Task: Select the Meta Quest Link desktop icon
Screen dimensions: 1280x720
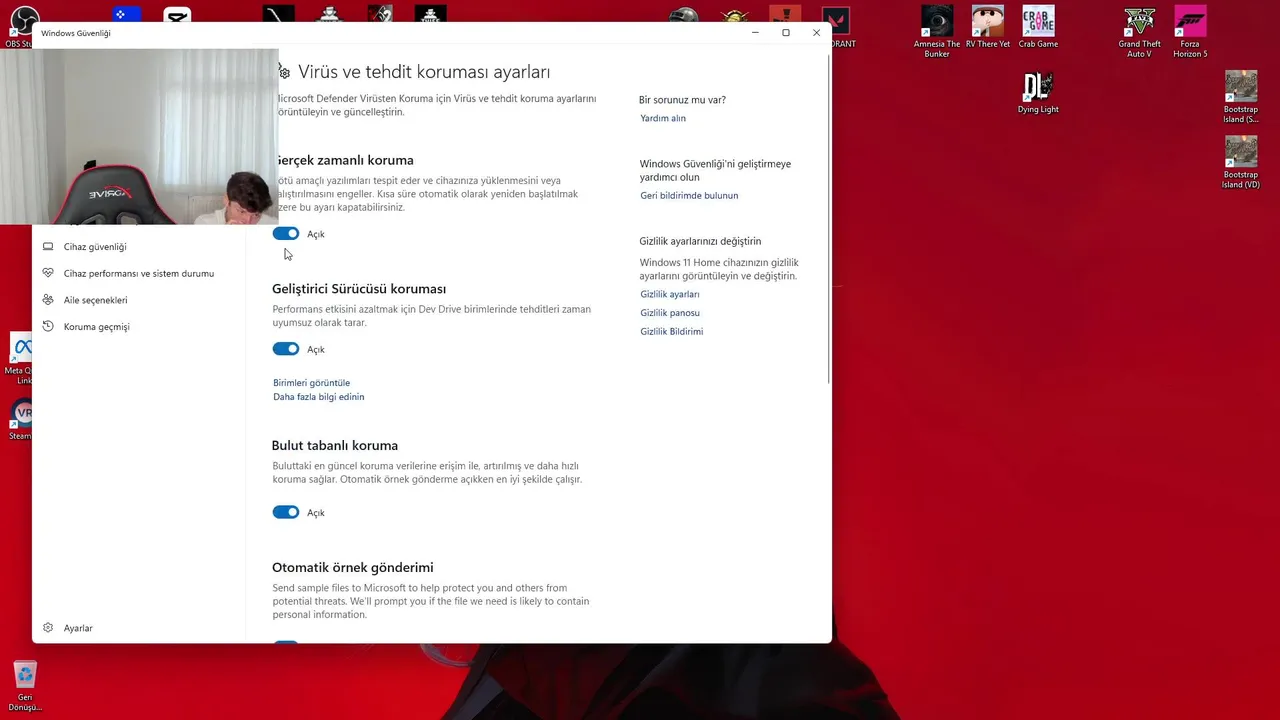Action: point(20,360)
